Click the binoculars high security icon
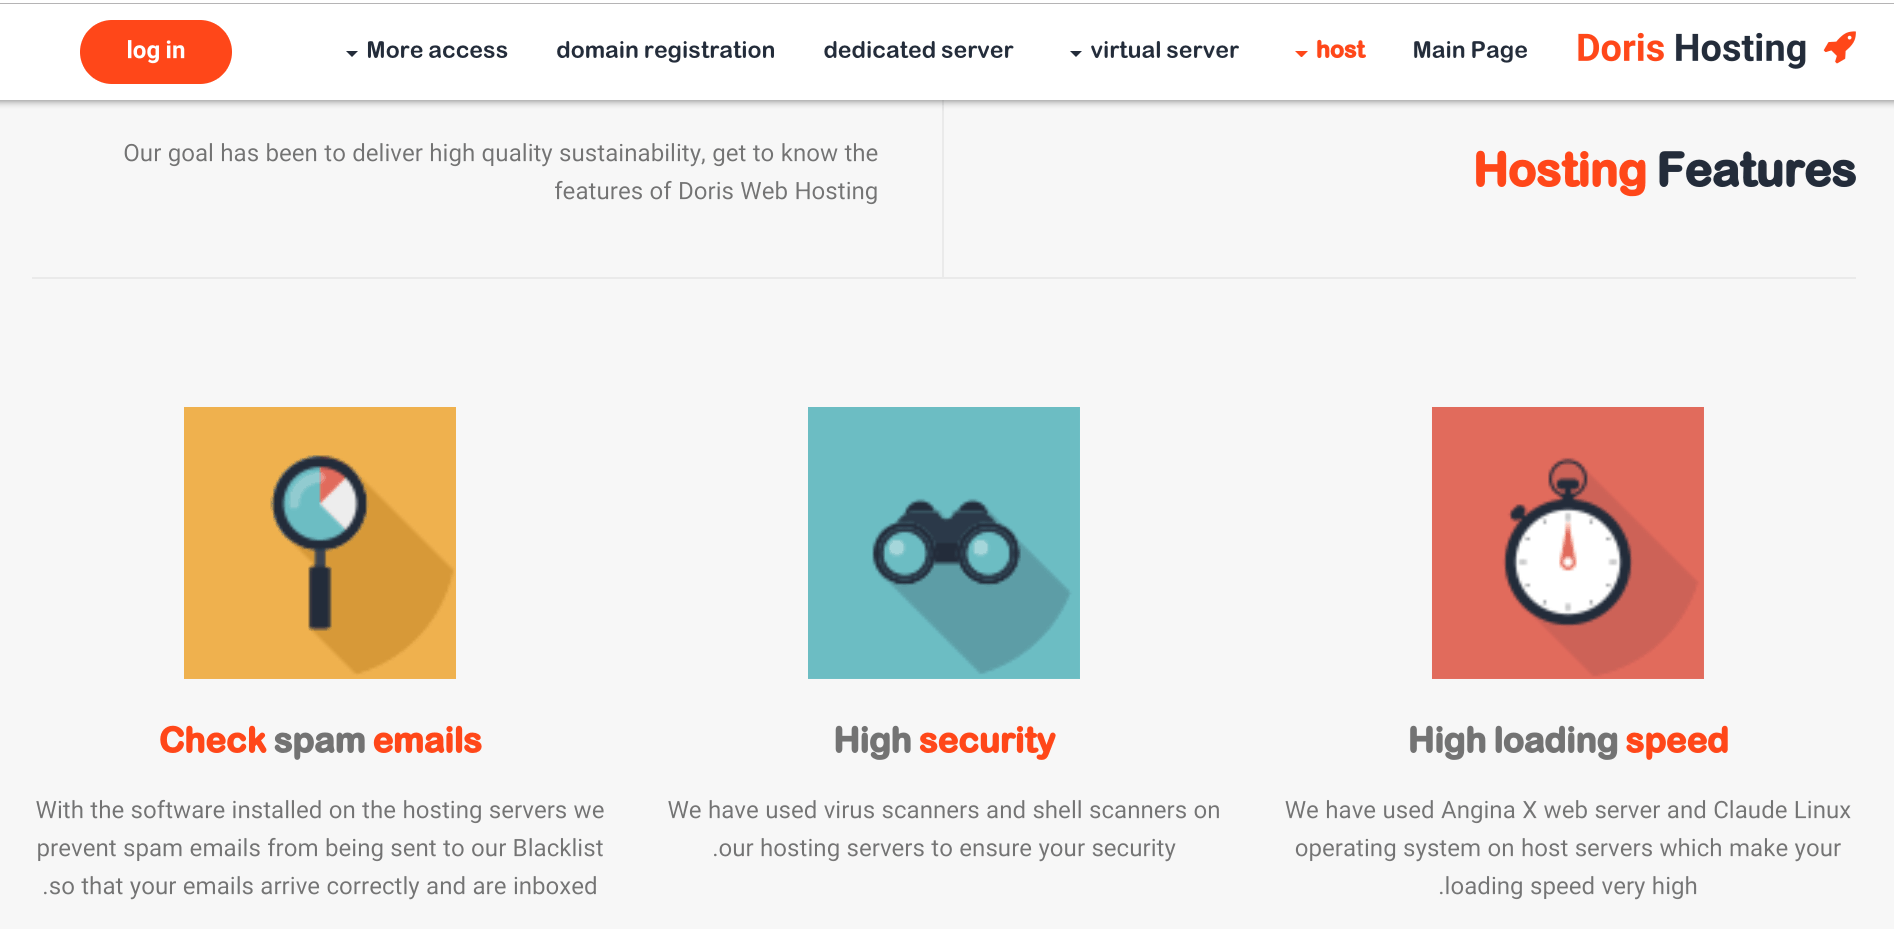 (x=944, y=543)
